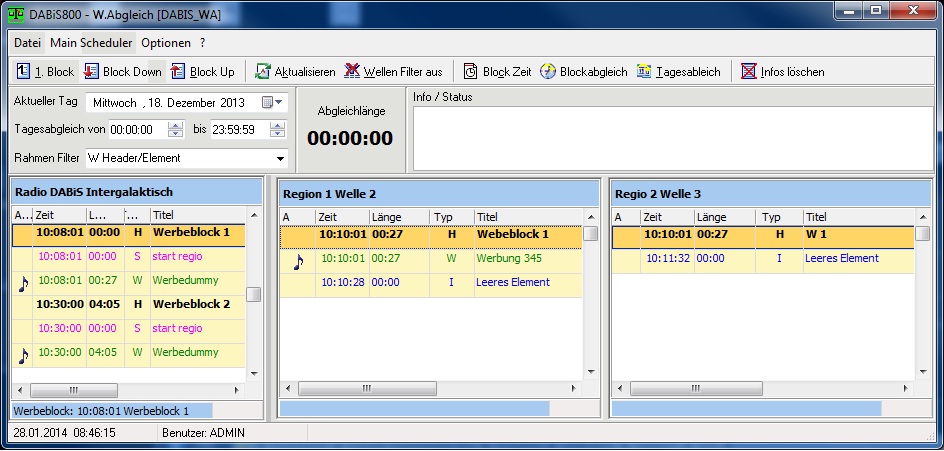Run Tagesabgleich from the toolbar
Viewport: 944px width, 451px height.
click(x=644, y=72)
